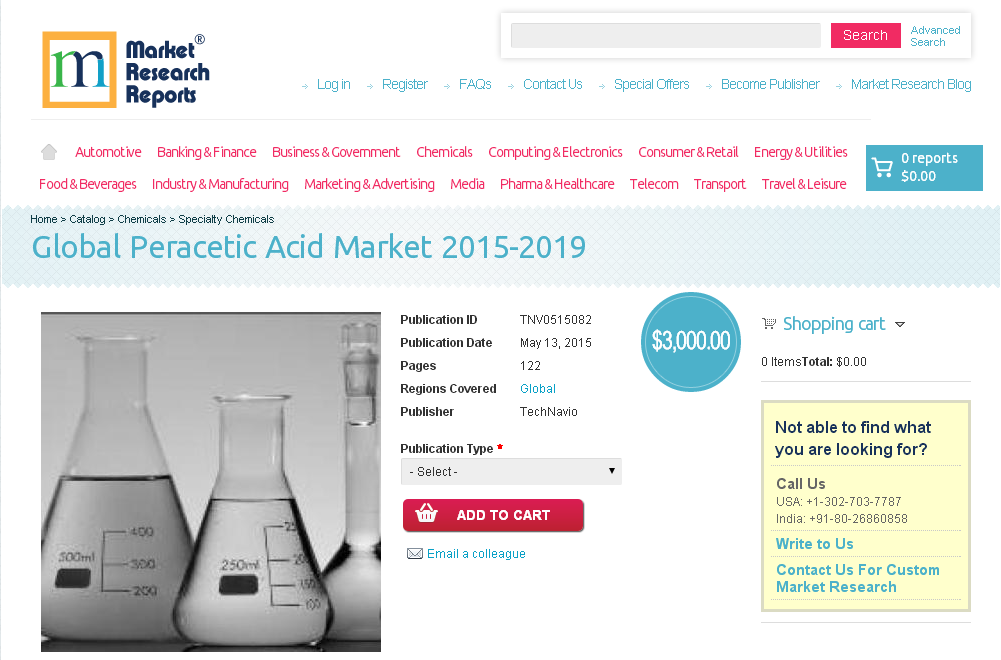Viewport: 1001px width, 660px height.
Task: Click inside the search input field
Action: click(664, 35)
